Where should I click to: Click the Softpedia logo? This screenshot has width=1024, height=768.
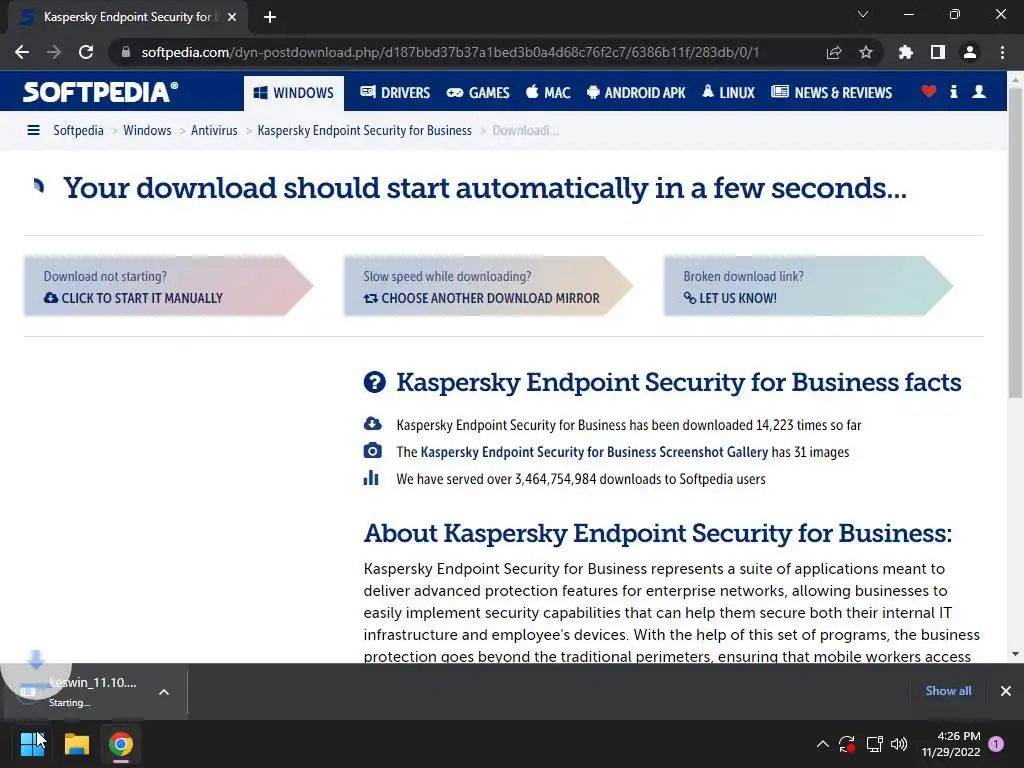[x=101, y=92]
